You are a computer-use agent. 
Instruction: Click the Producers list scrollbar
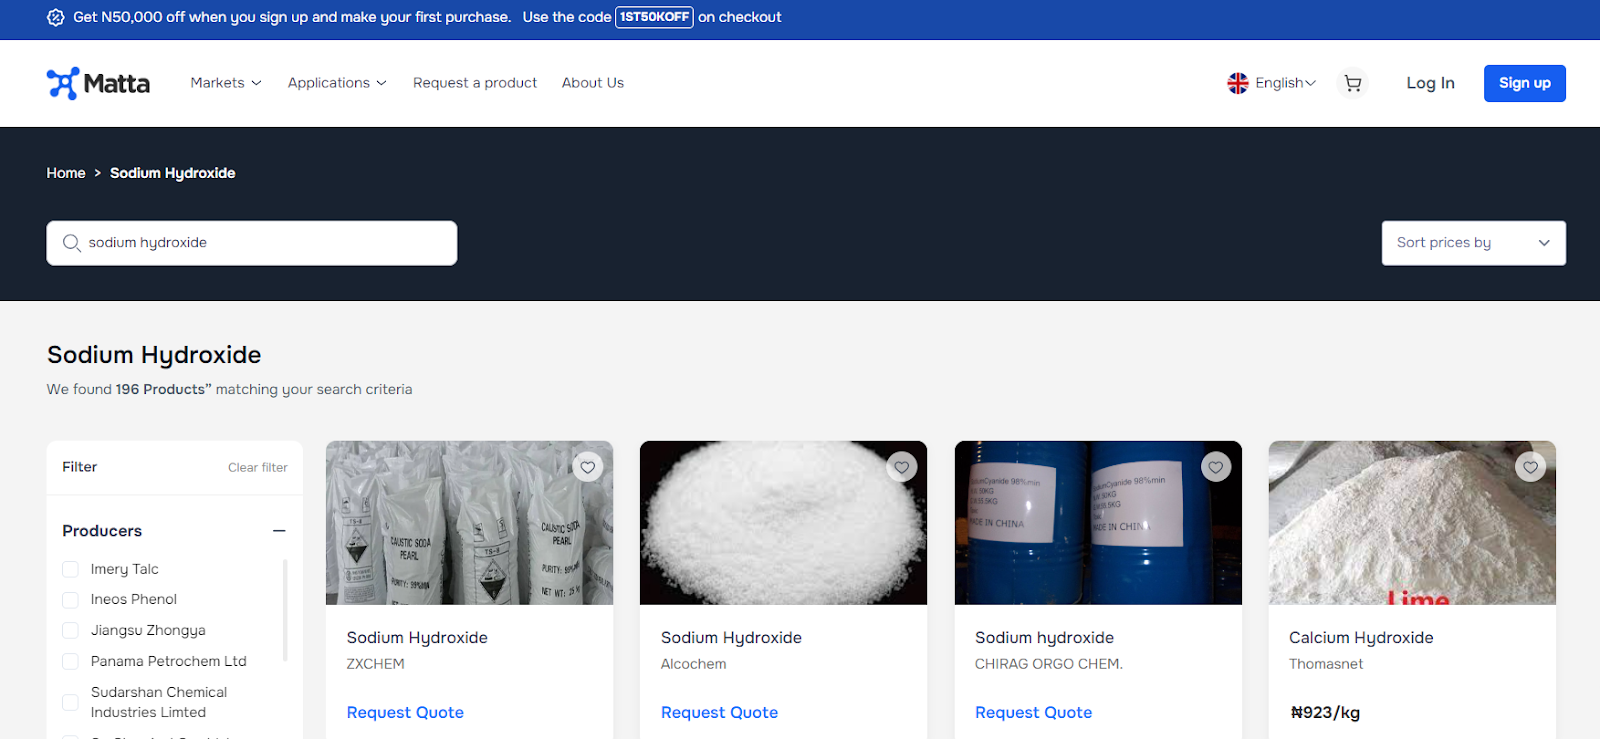(285, 610)
